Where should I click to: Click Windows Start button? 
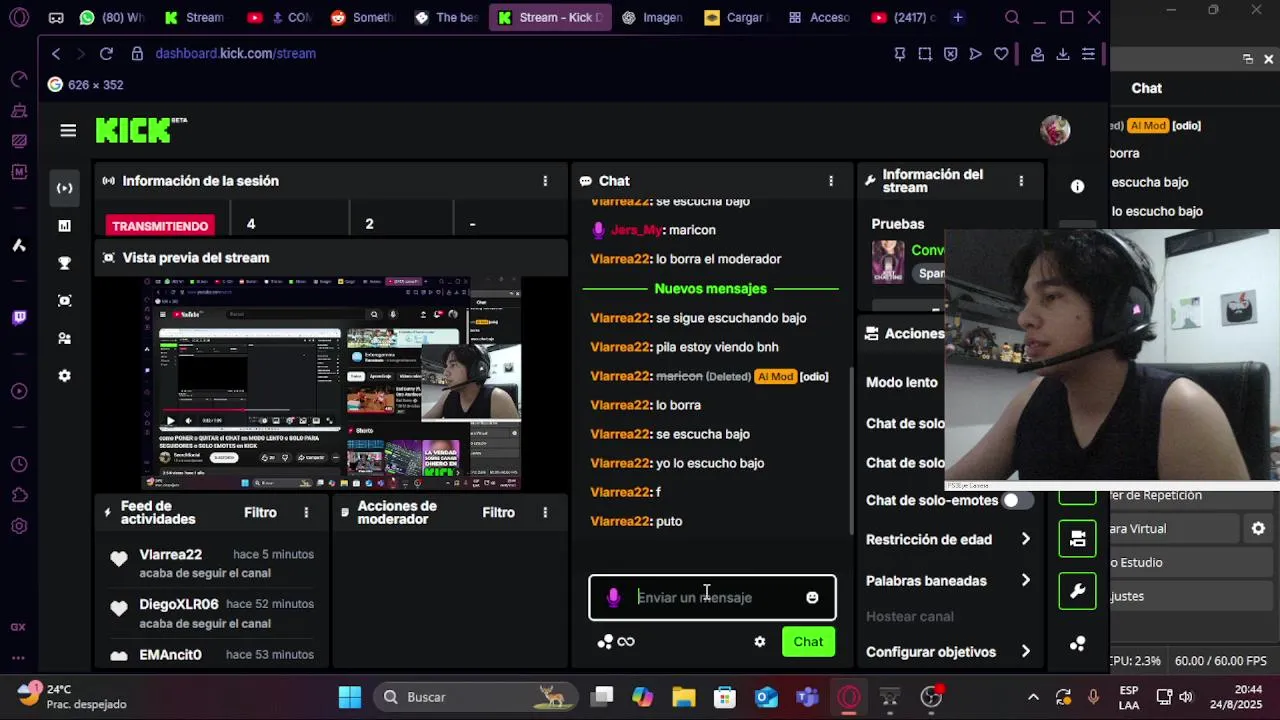tap(350, 697)
